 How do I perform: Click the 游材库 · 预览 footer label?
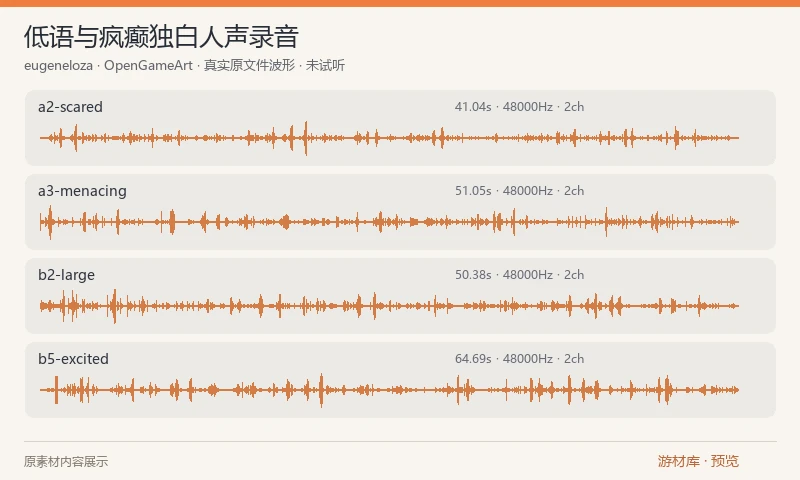pyautogui.click(x=698, y=461)
